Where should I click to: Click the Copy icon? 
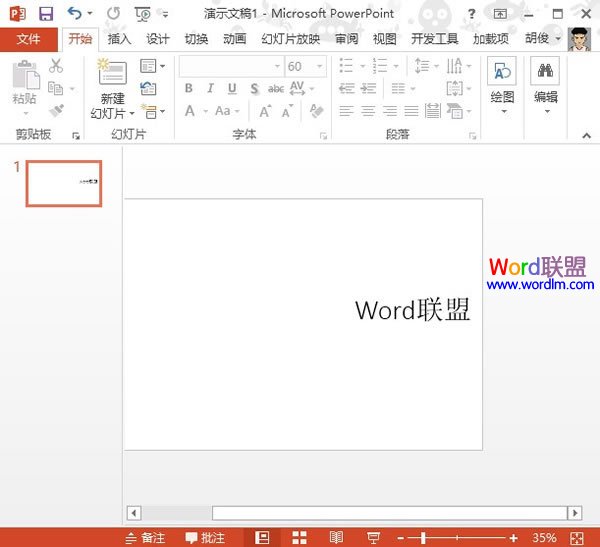tap(55, 88)
